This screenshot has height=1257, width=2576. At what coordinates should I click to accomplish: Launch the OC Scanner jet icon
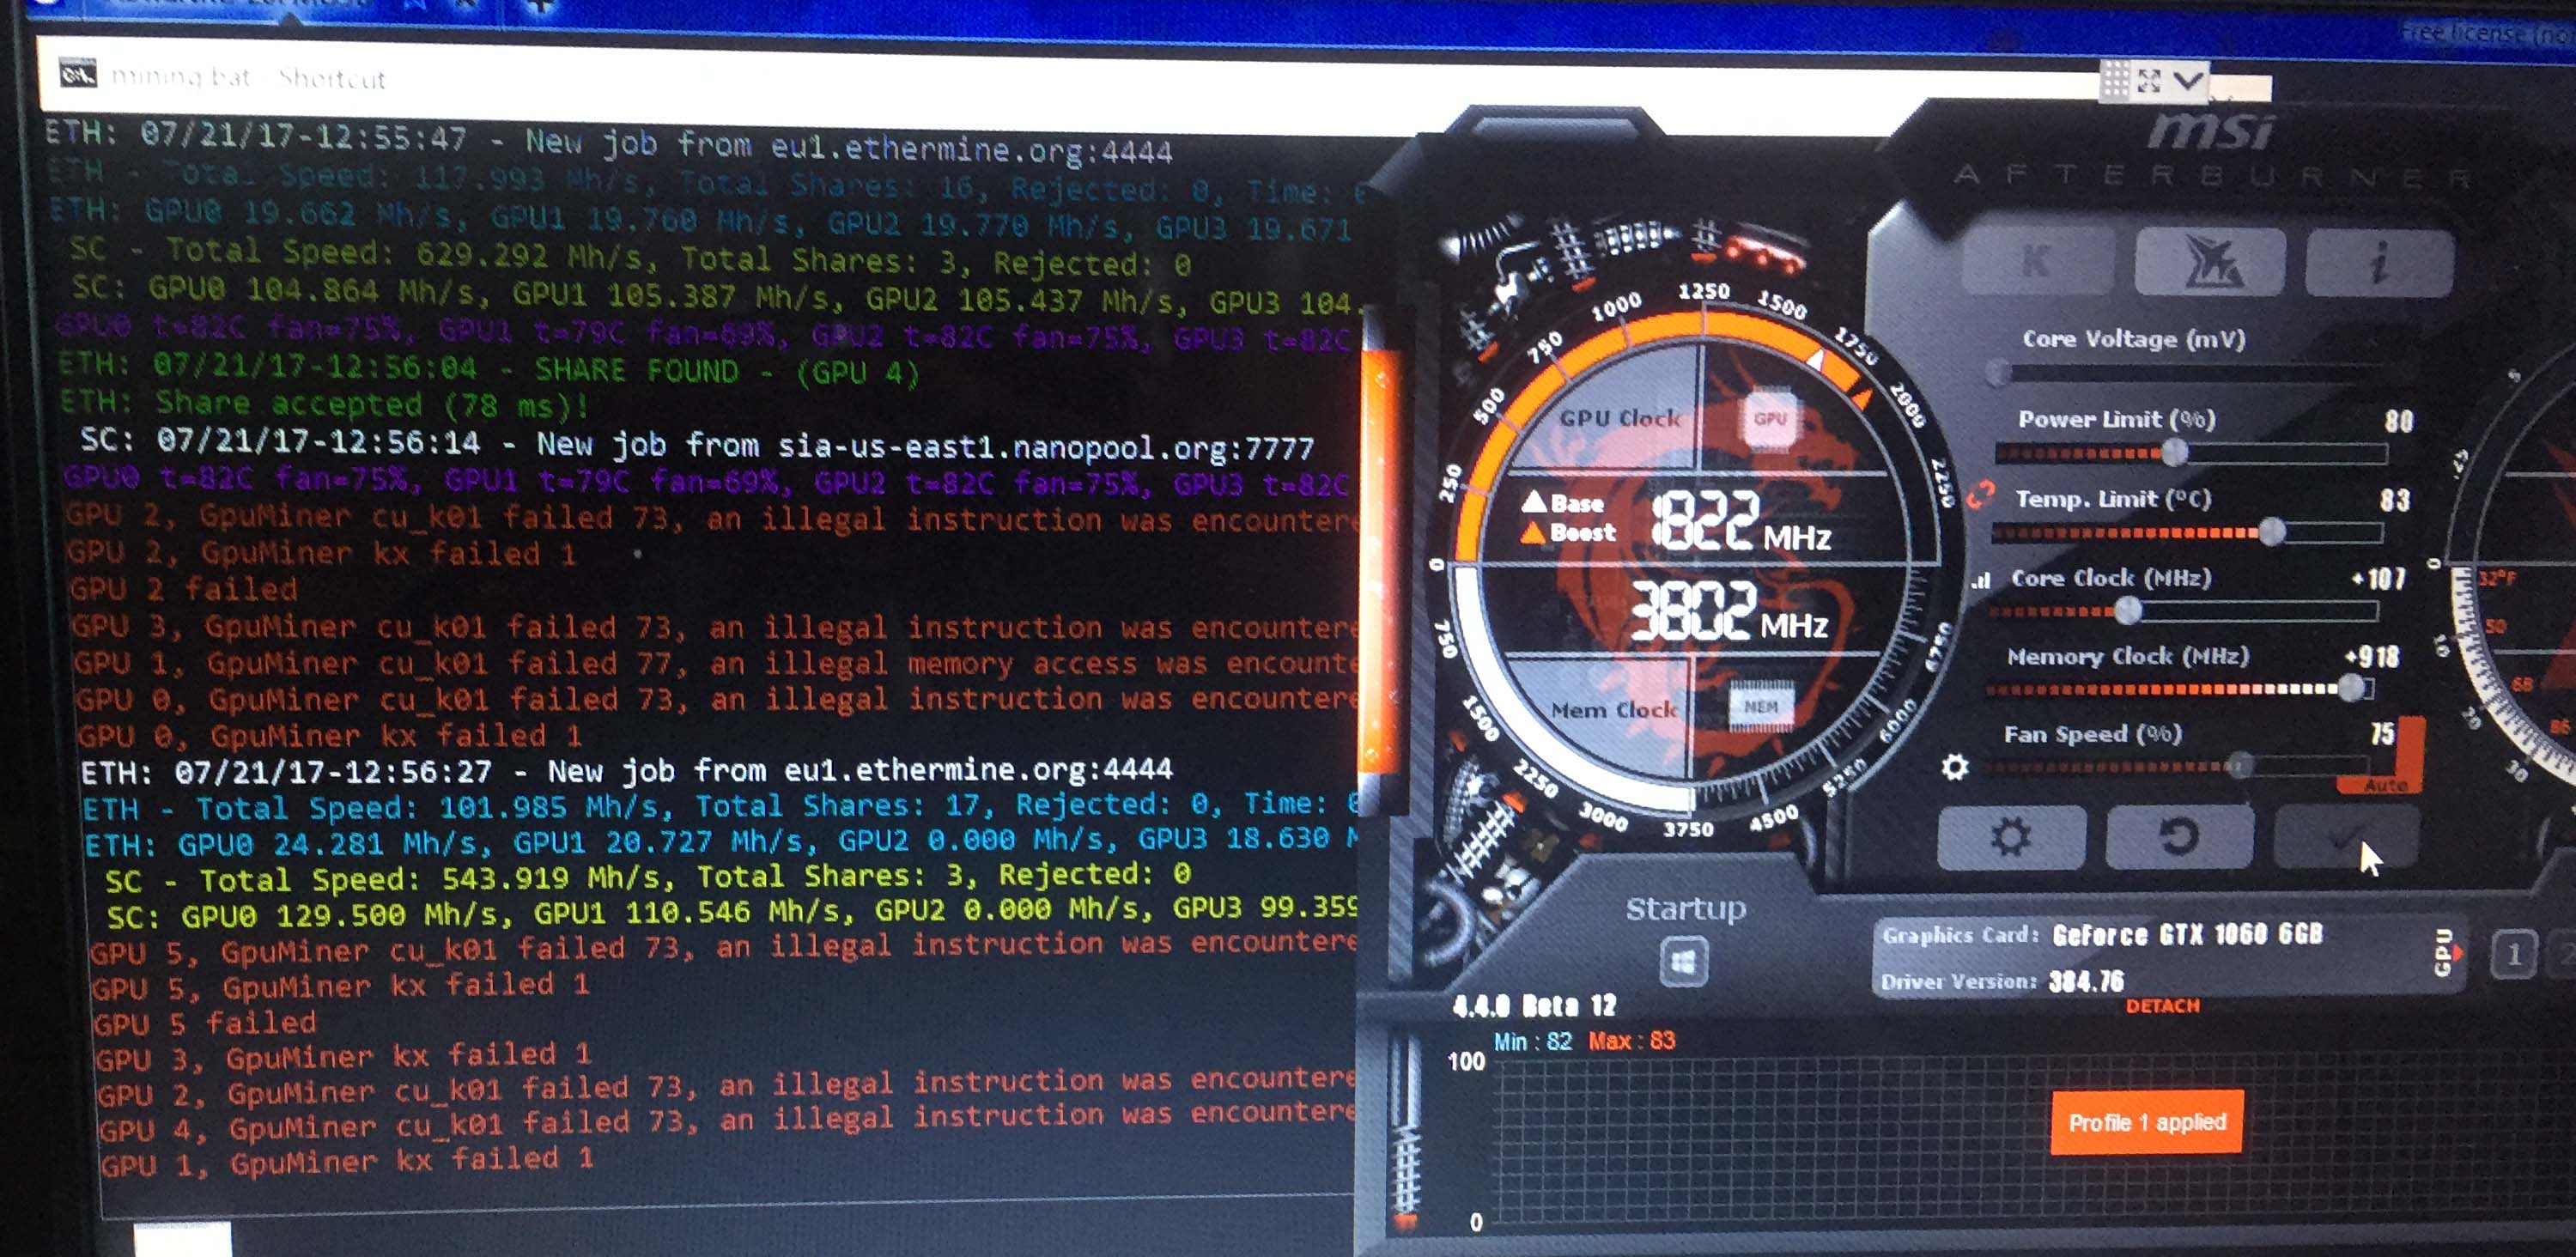(2210, 261)
